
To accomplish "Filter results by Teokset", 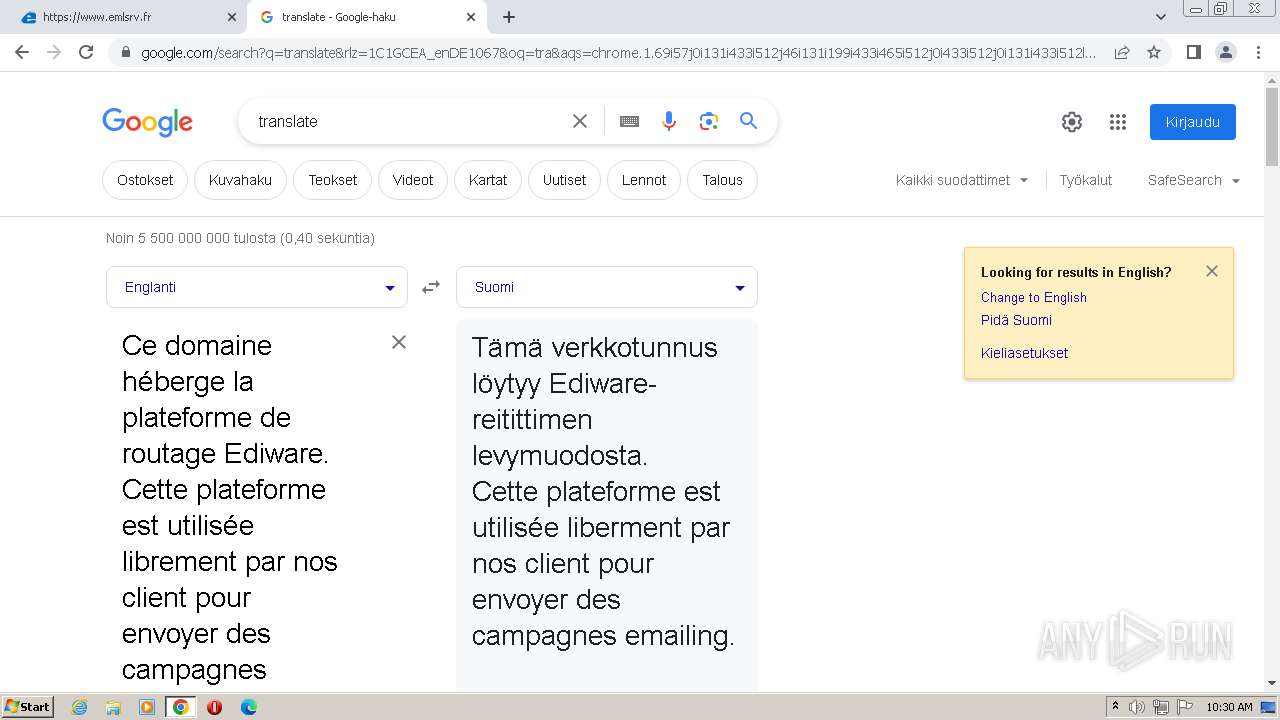I will (333, 180).
